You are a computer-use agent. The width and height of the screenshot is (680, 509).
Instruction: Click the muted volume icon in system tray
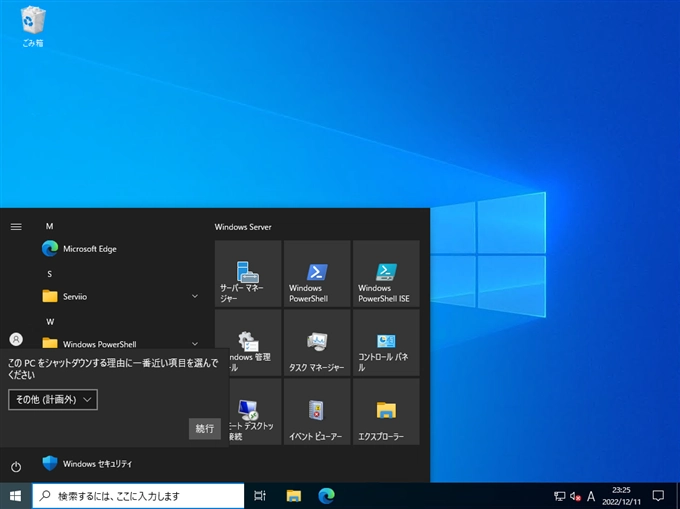(x=575, y=496)
